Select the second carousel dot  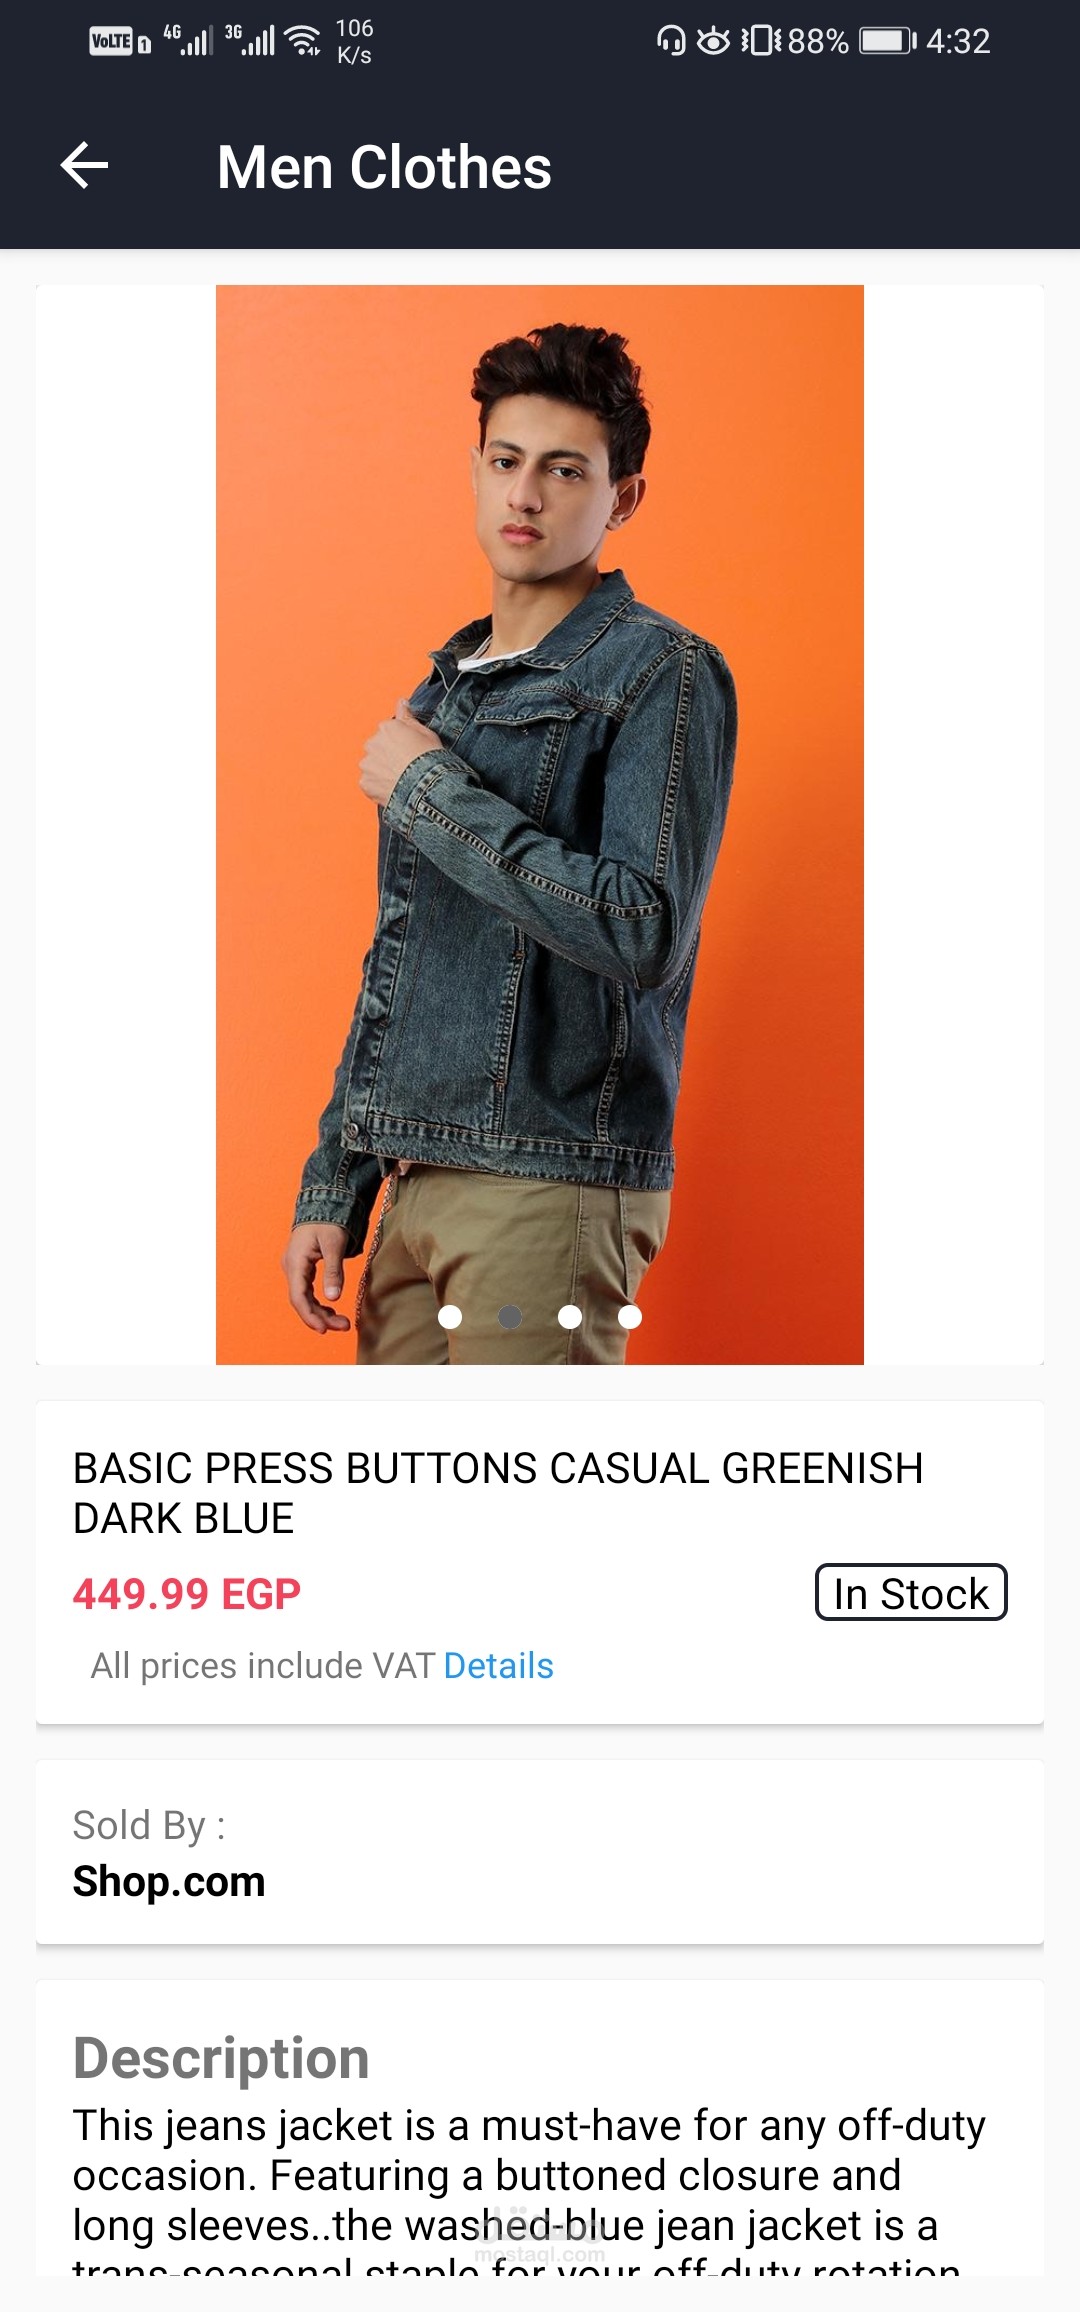[510, 1317]
